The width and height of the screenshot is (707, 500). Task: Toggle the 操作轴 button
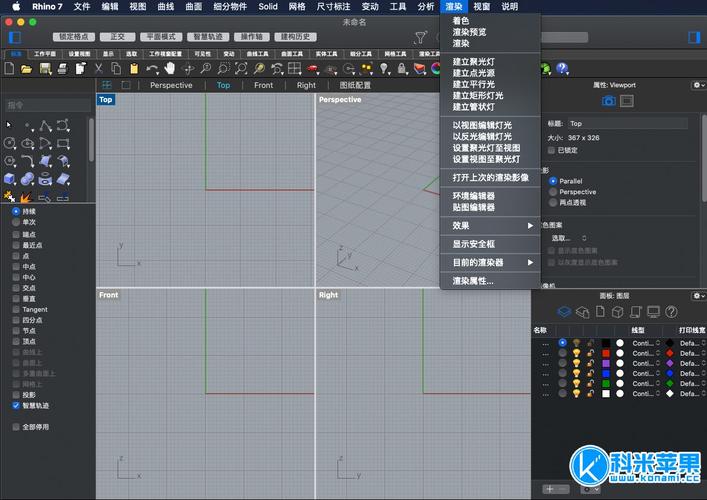[252, 37]
